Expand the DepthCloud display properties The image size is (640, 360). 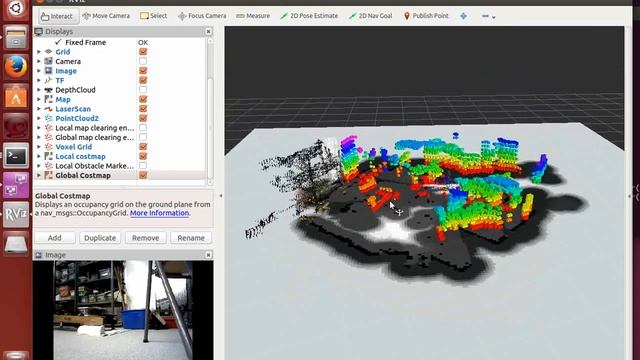(x=39, y=90)
